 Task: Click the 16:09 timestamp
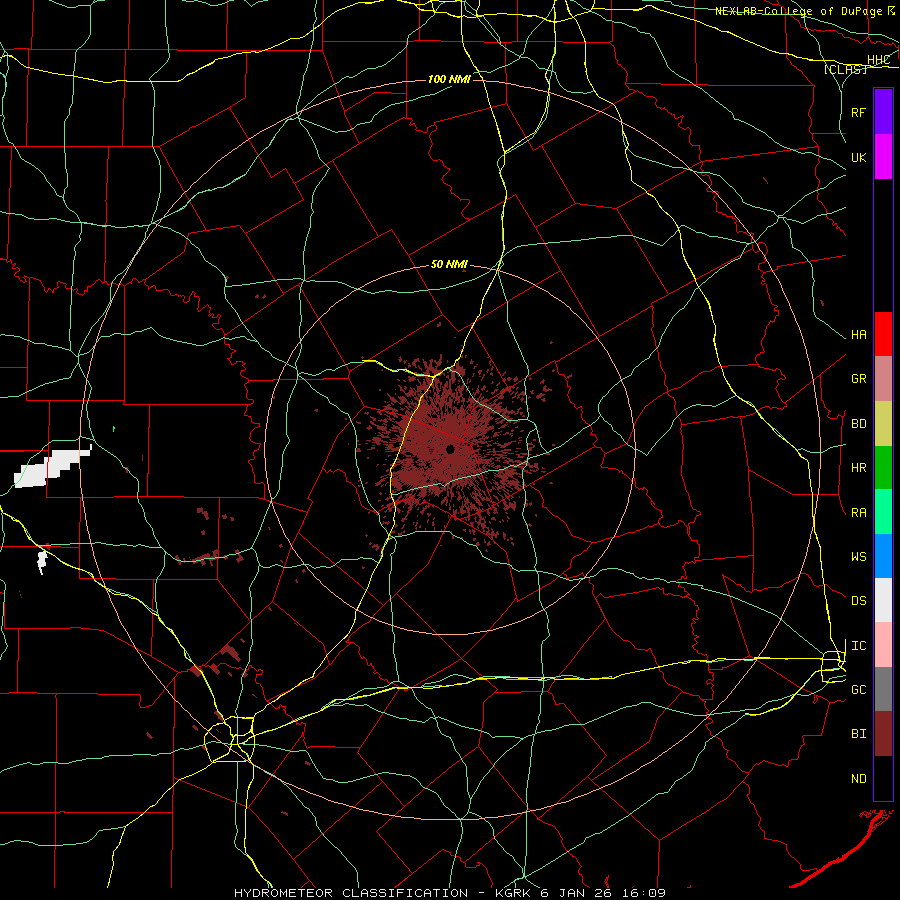(642, 893)
